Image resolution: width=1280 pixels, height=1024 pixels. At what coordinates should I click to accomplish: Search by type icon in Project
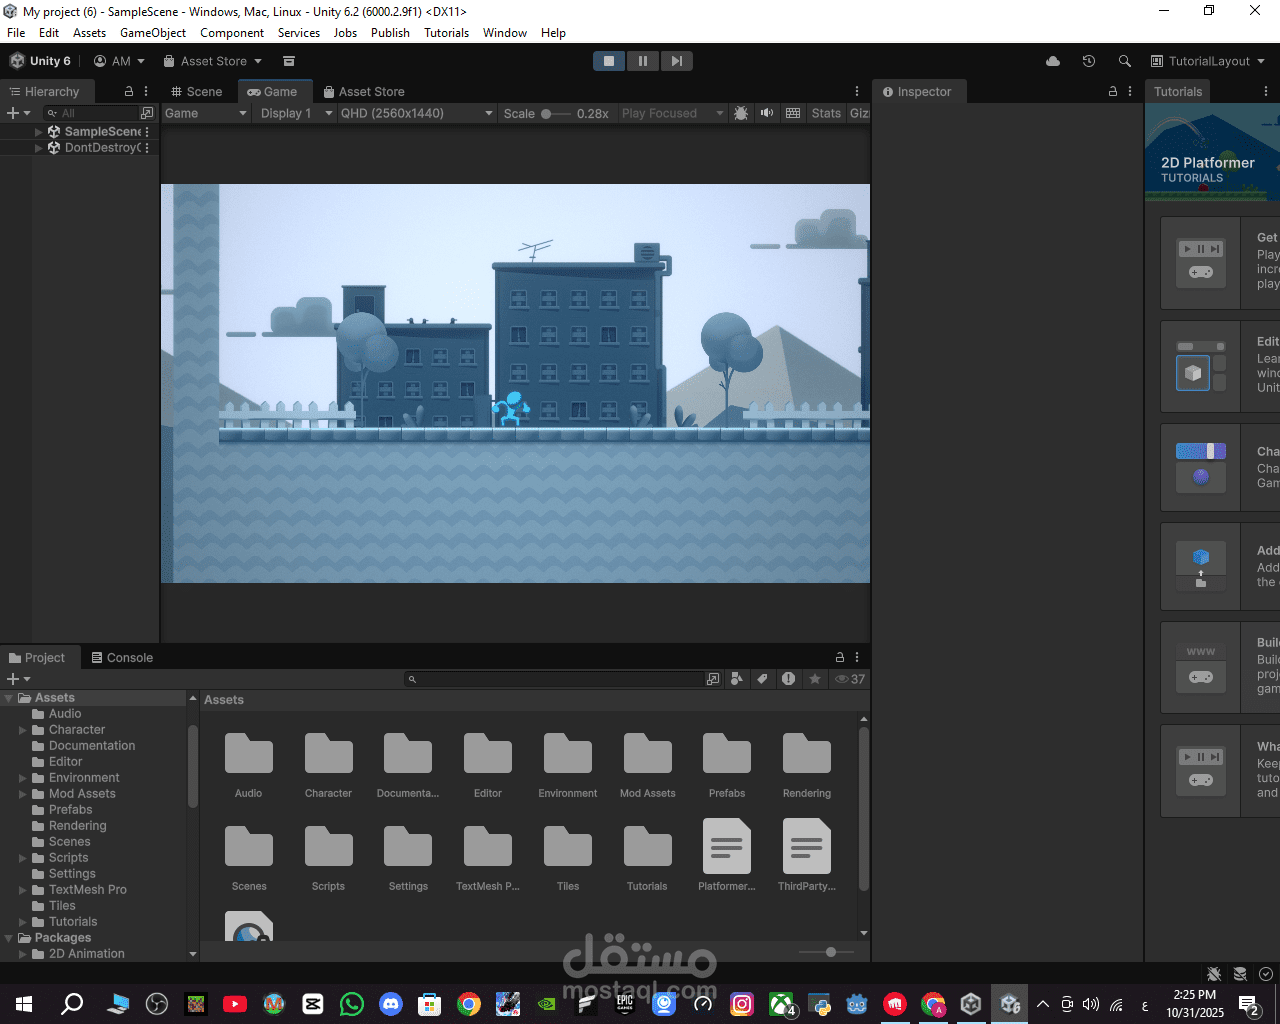[x=737, y=679]
